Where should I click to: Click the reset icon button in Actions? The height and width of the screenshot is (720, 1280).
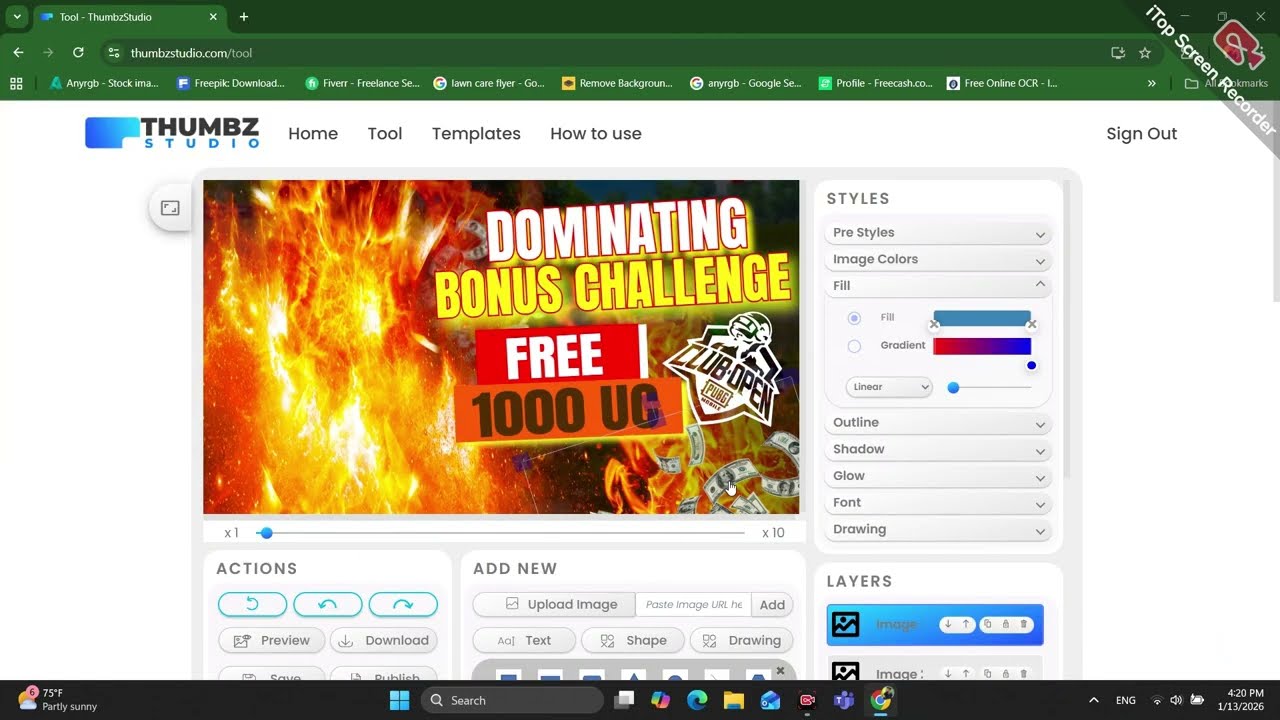tap(252, 604)
